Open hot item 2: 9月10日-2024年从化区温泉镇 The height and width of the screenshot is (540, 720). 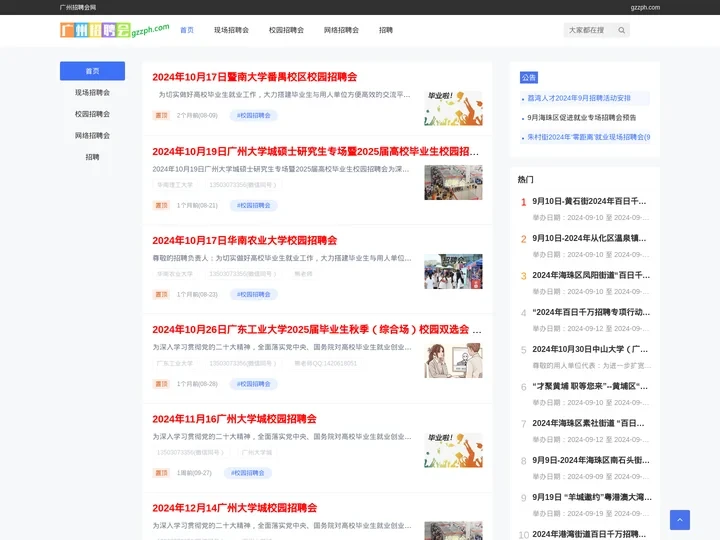tap(589, 238)
